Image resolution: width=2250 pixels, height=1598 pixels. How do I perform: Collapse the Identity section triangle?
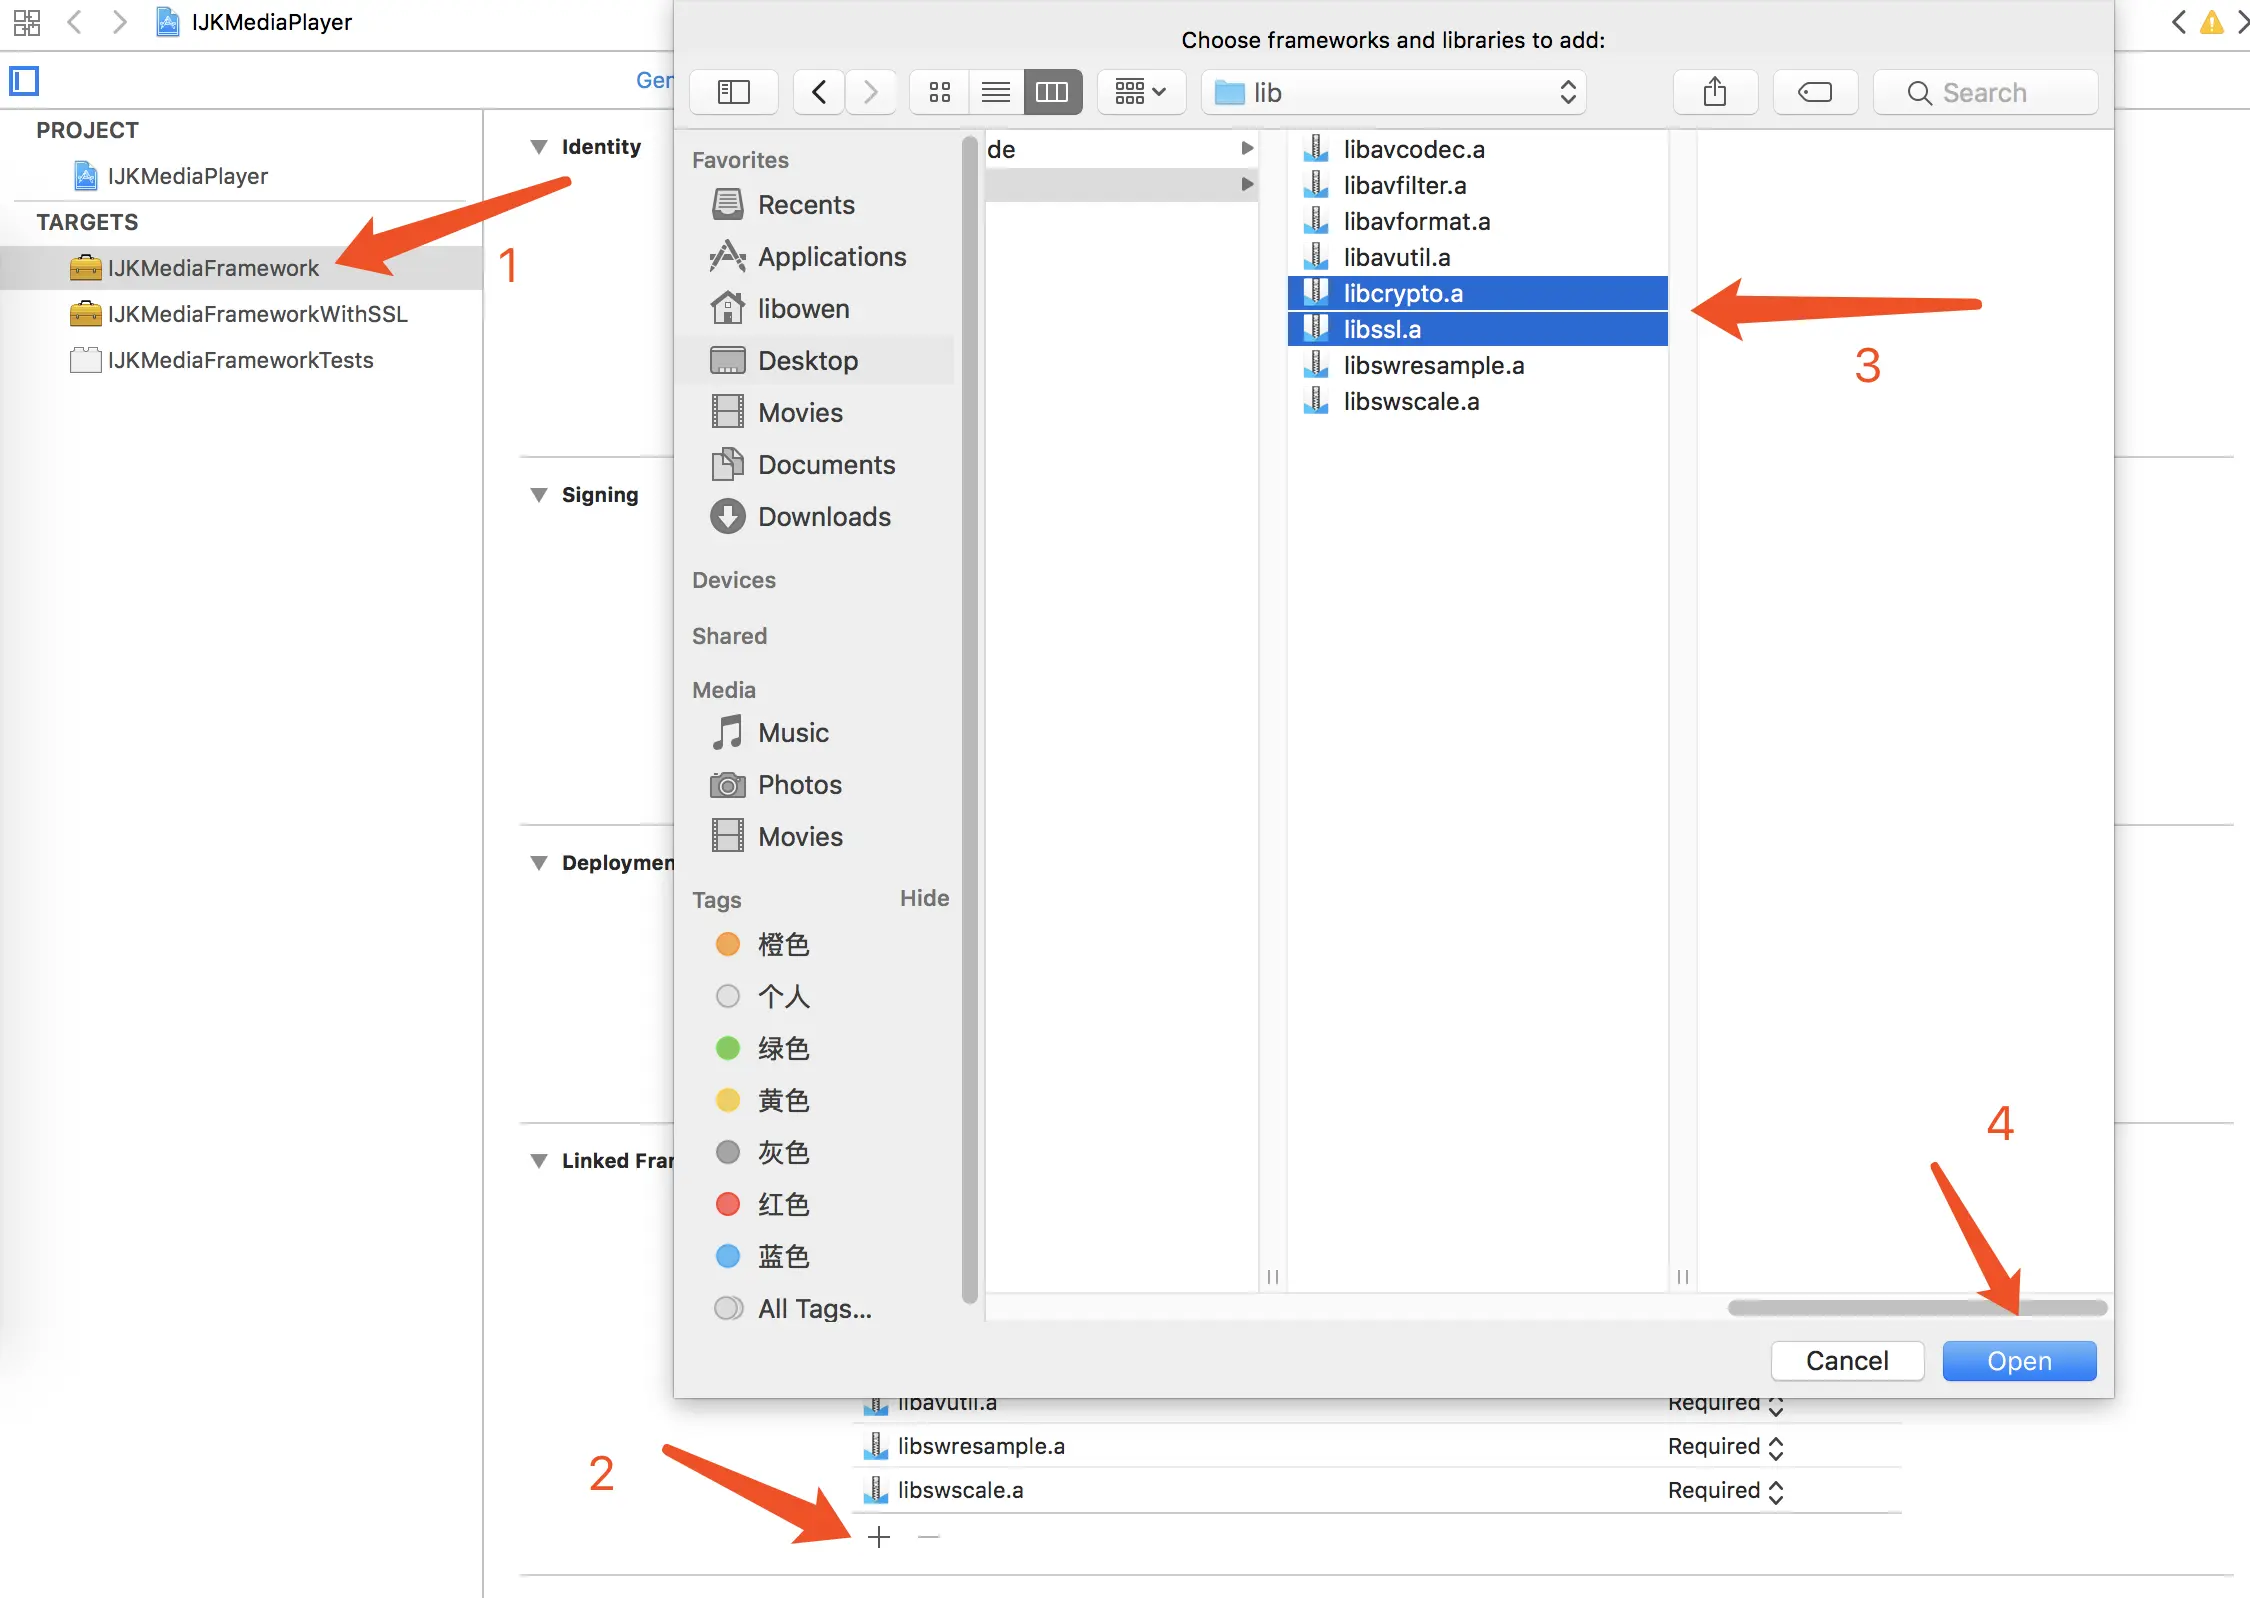pos(539,147)
